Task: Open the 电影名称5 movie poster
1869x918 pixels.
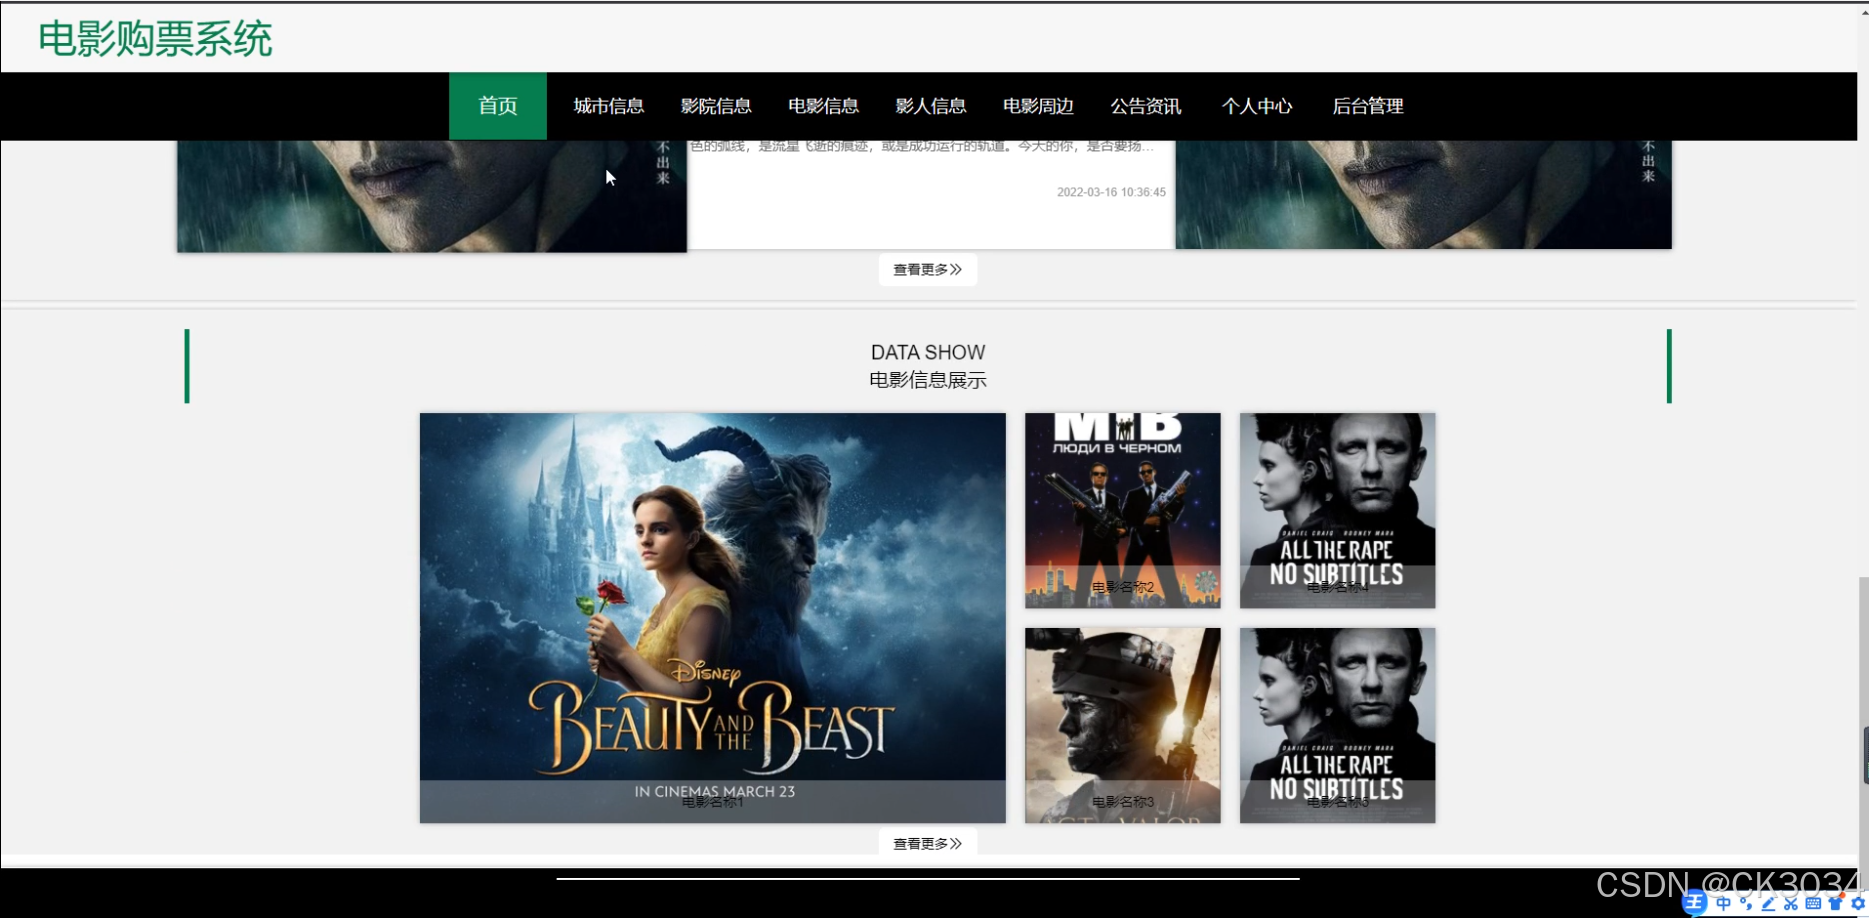Action: [x=1337, y=725]
